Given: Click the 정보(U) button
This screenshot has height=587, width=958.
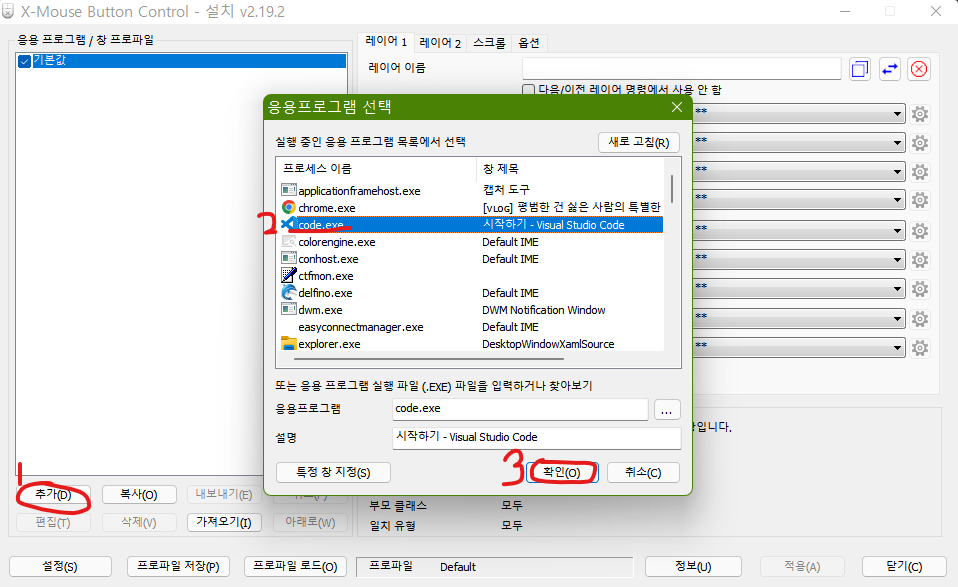Looking at the screenshot, I should coord(693,567).
